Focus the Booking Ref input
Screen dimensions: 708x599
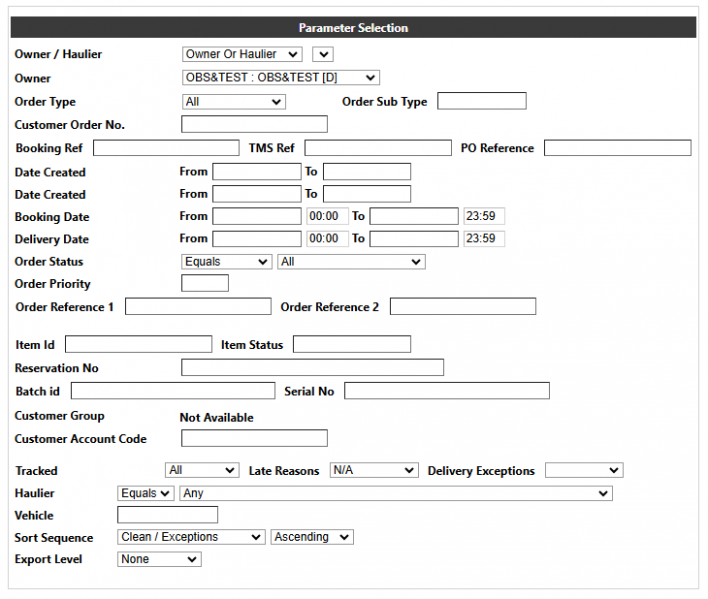coord(166,148)
